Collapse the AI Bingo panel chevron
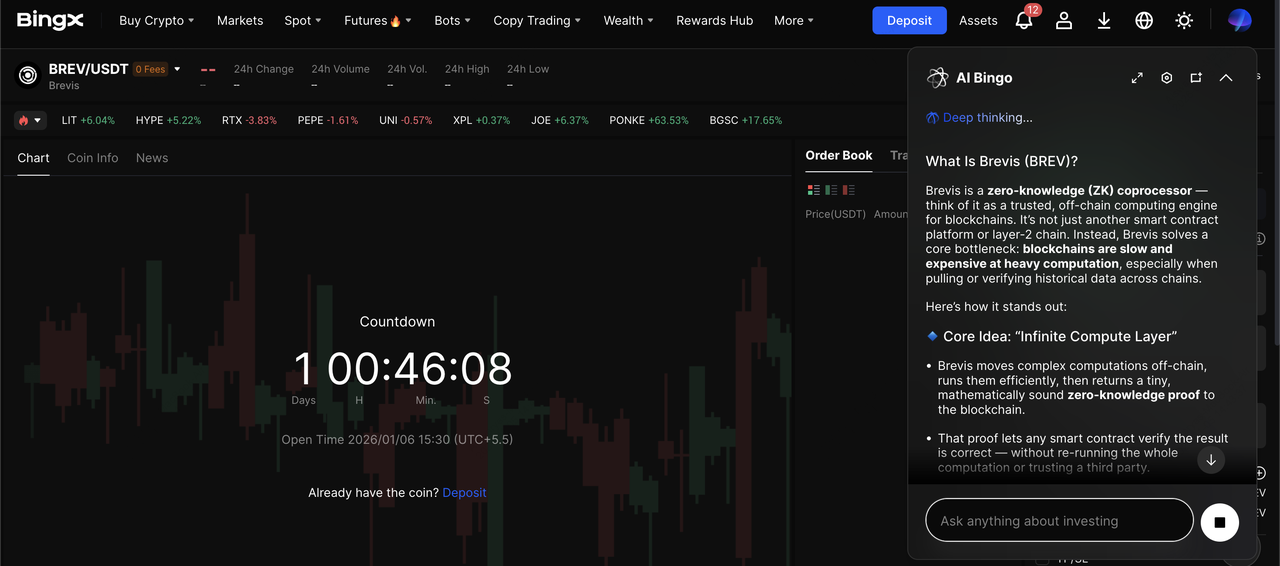 tap(1226, 78)
